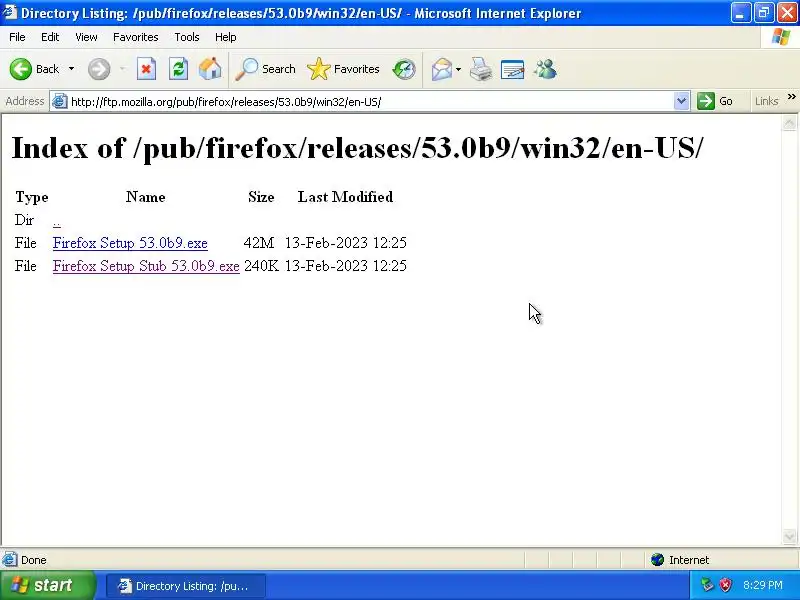Click the scrollbar down arrow
The width and height of the screenshot is (800, 600).
pyautogui.click(x=789, y=536)
